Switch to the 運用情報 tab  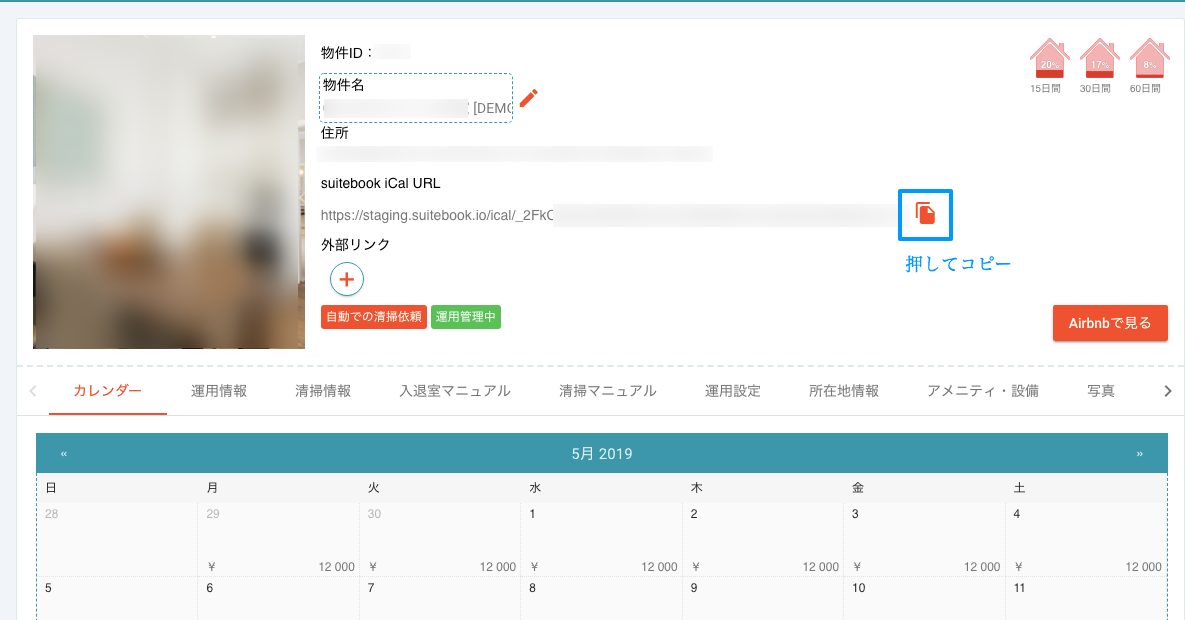pyautogui.click(x=219, y=391)
